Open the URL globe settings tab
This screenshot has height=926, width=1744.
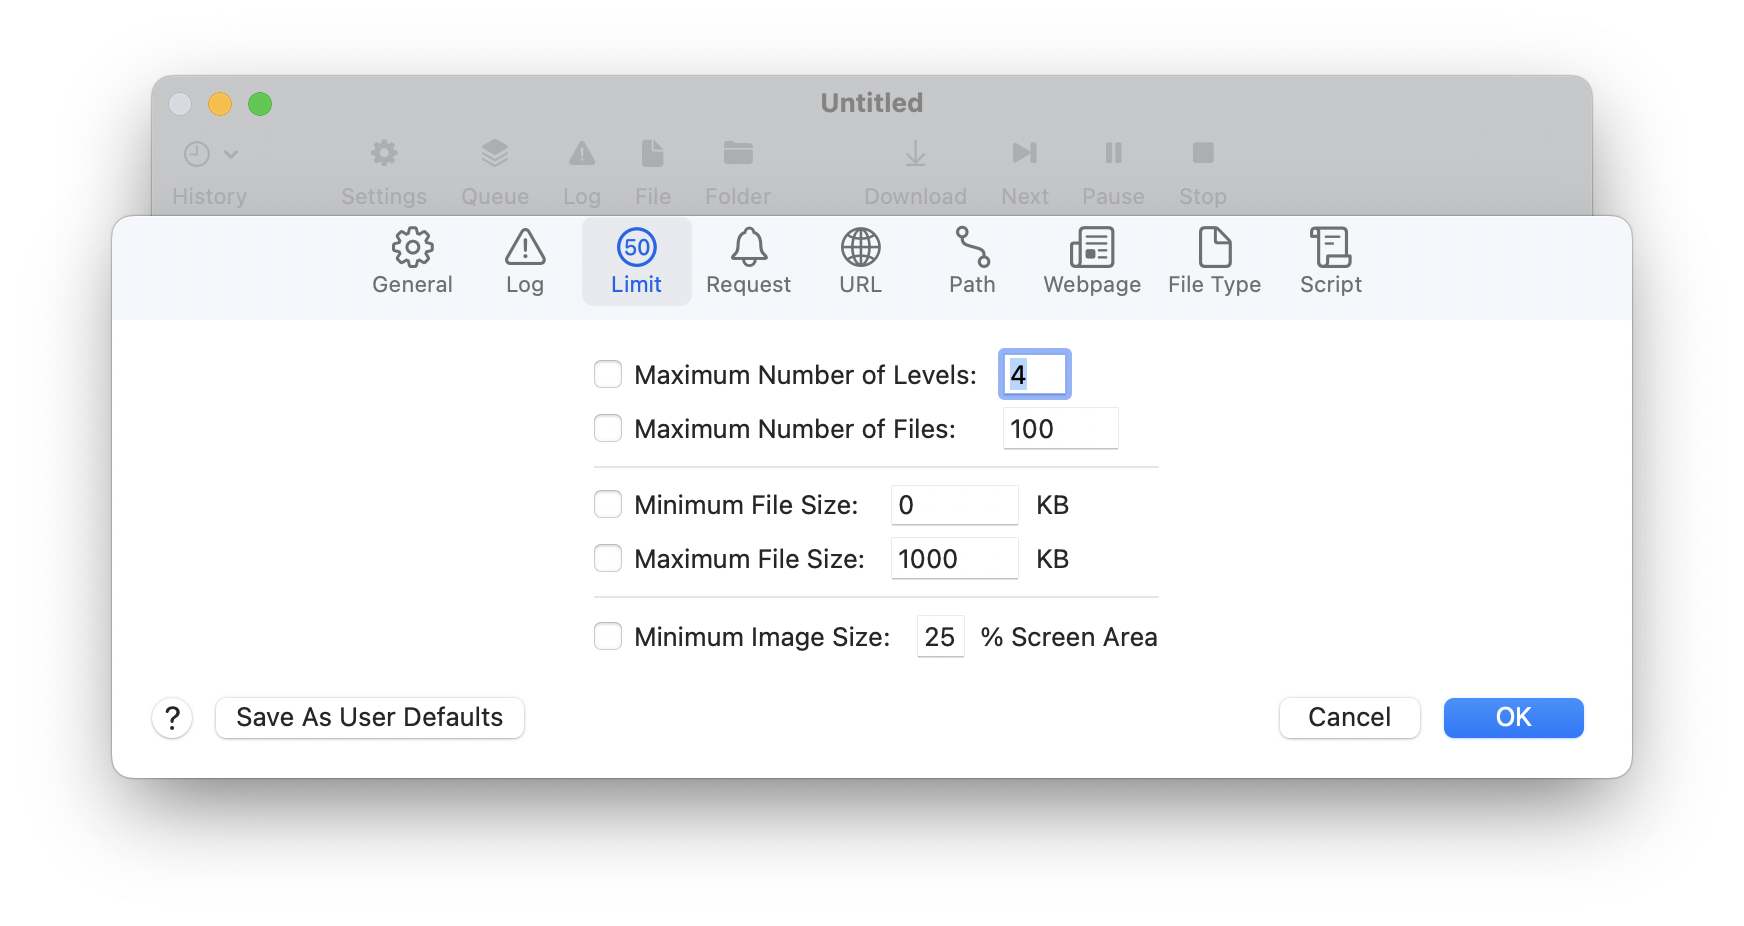click(860, 261)
